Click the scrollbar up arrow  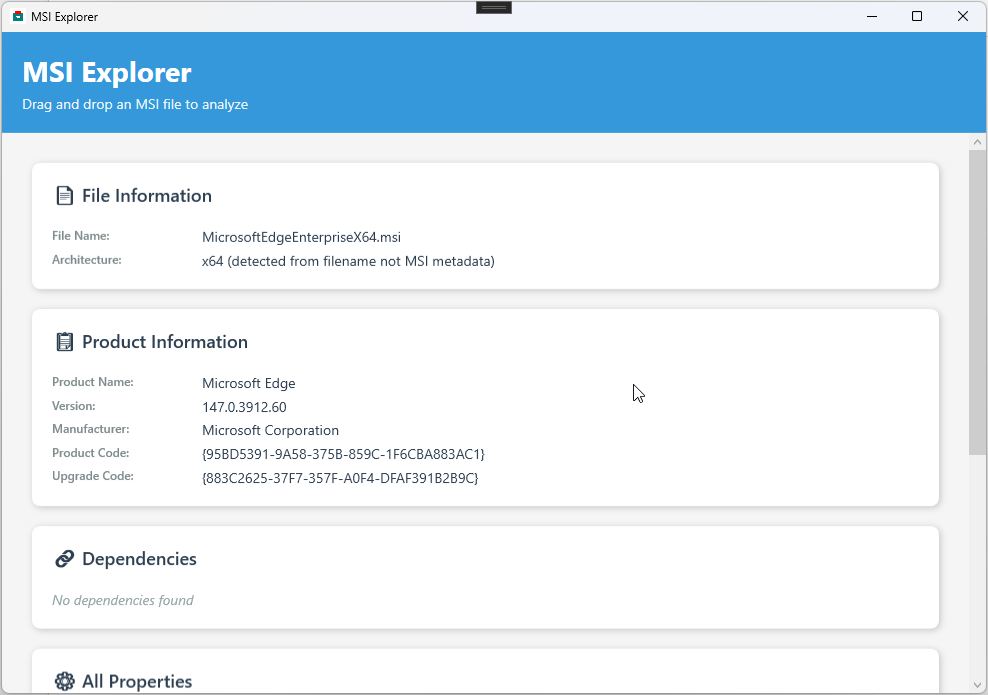click(977, 142)
